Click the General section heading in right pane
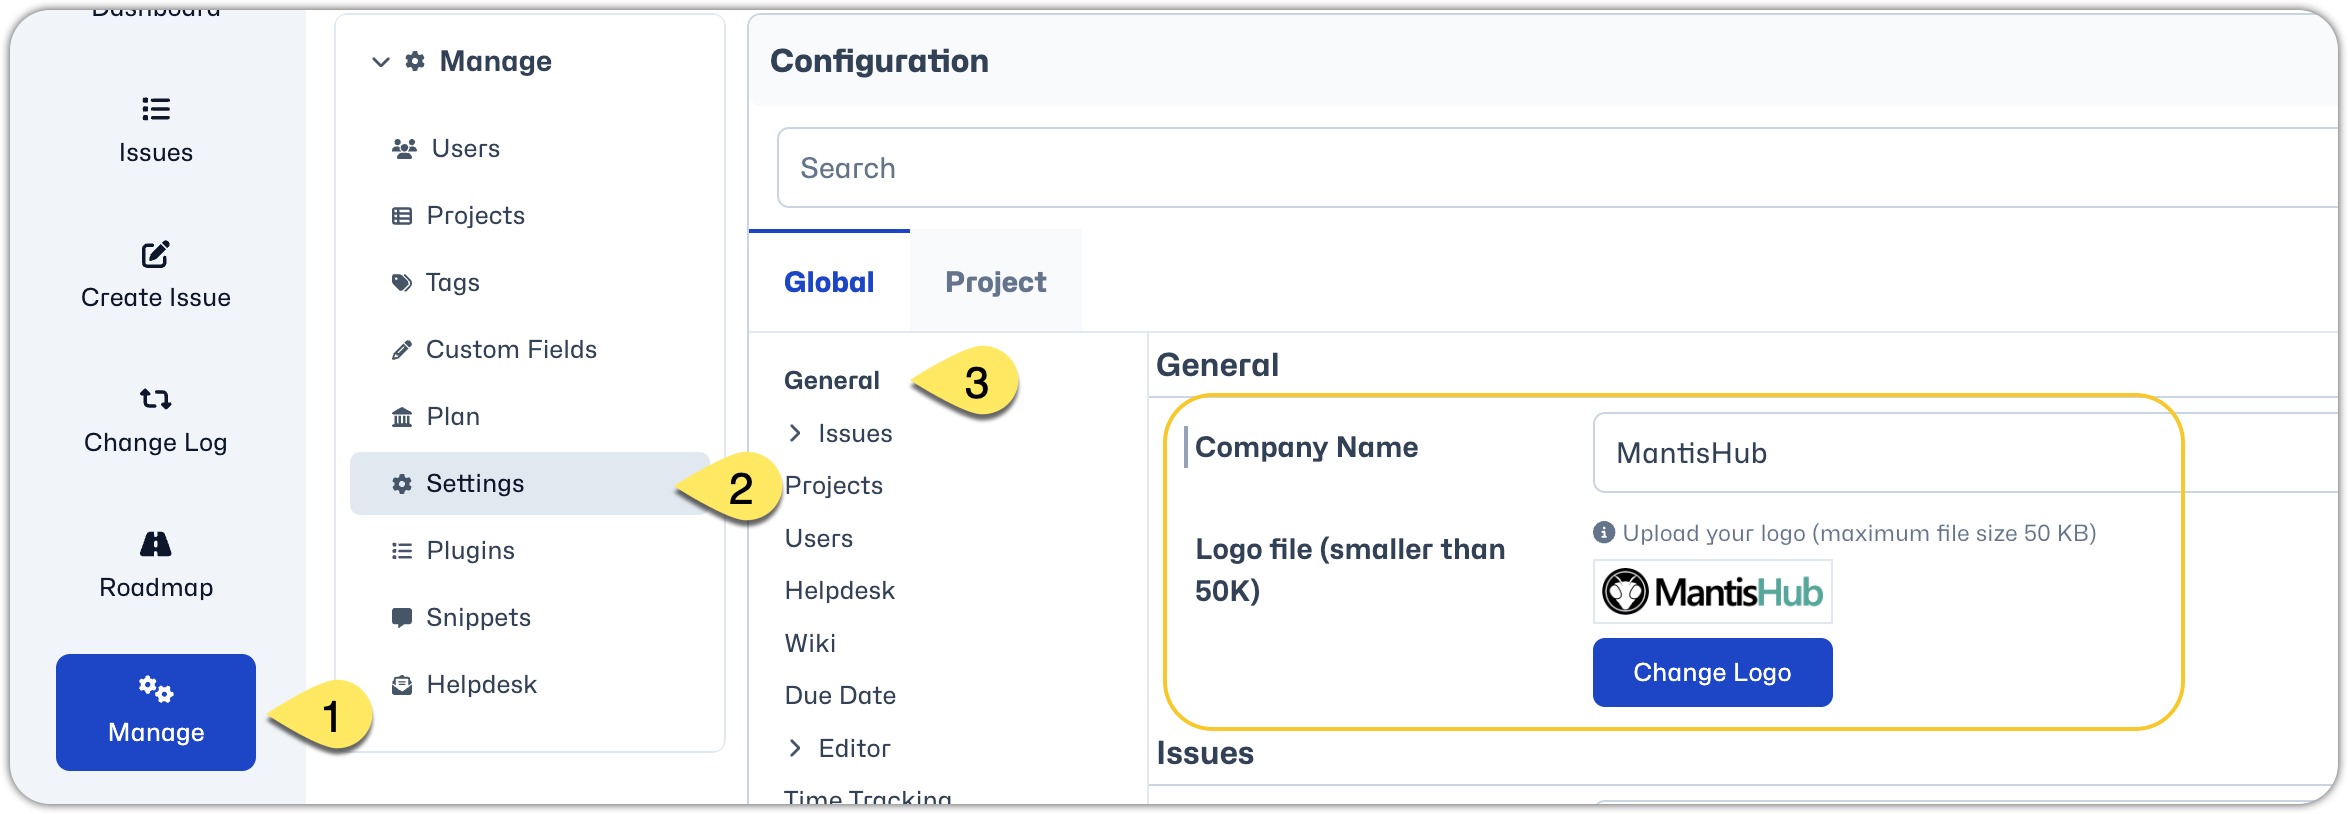Screen dimensions: 2348x814 coord(1218,365)
